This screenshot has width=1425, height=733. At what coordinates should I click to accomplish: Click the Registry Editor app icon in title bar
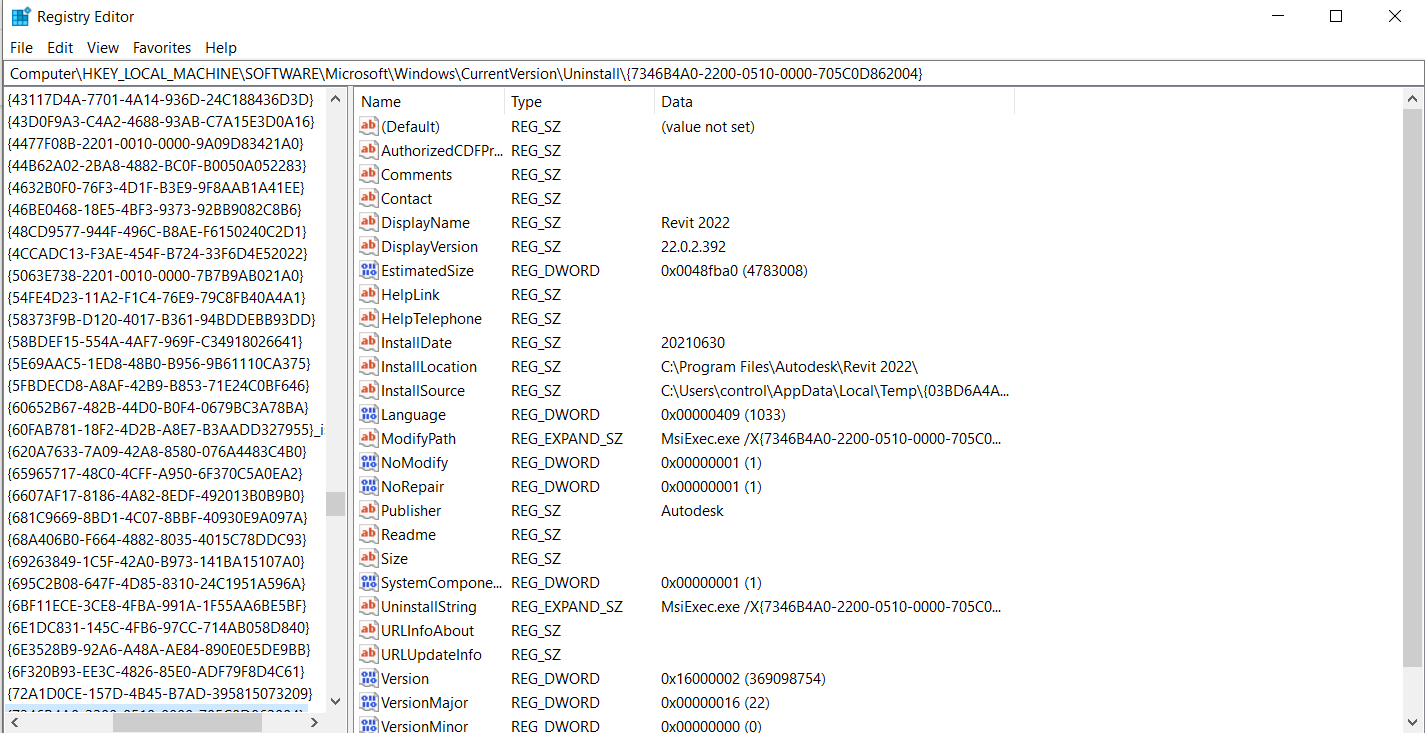pyautogui.click(x=20, y=16)
